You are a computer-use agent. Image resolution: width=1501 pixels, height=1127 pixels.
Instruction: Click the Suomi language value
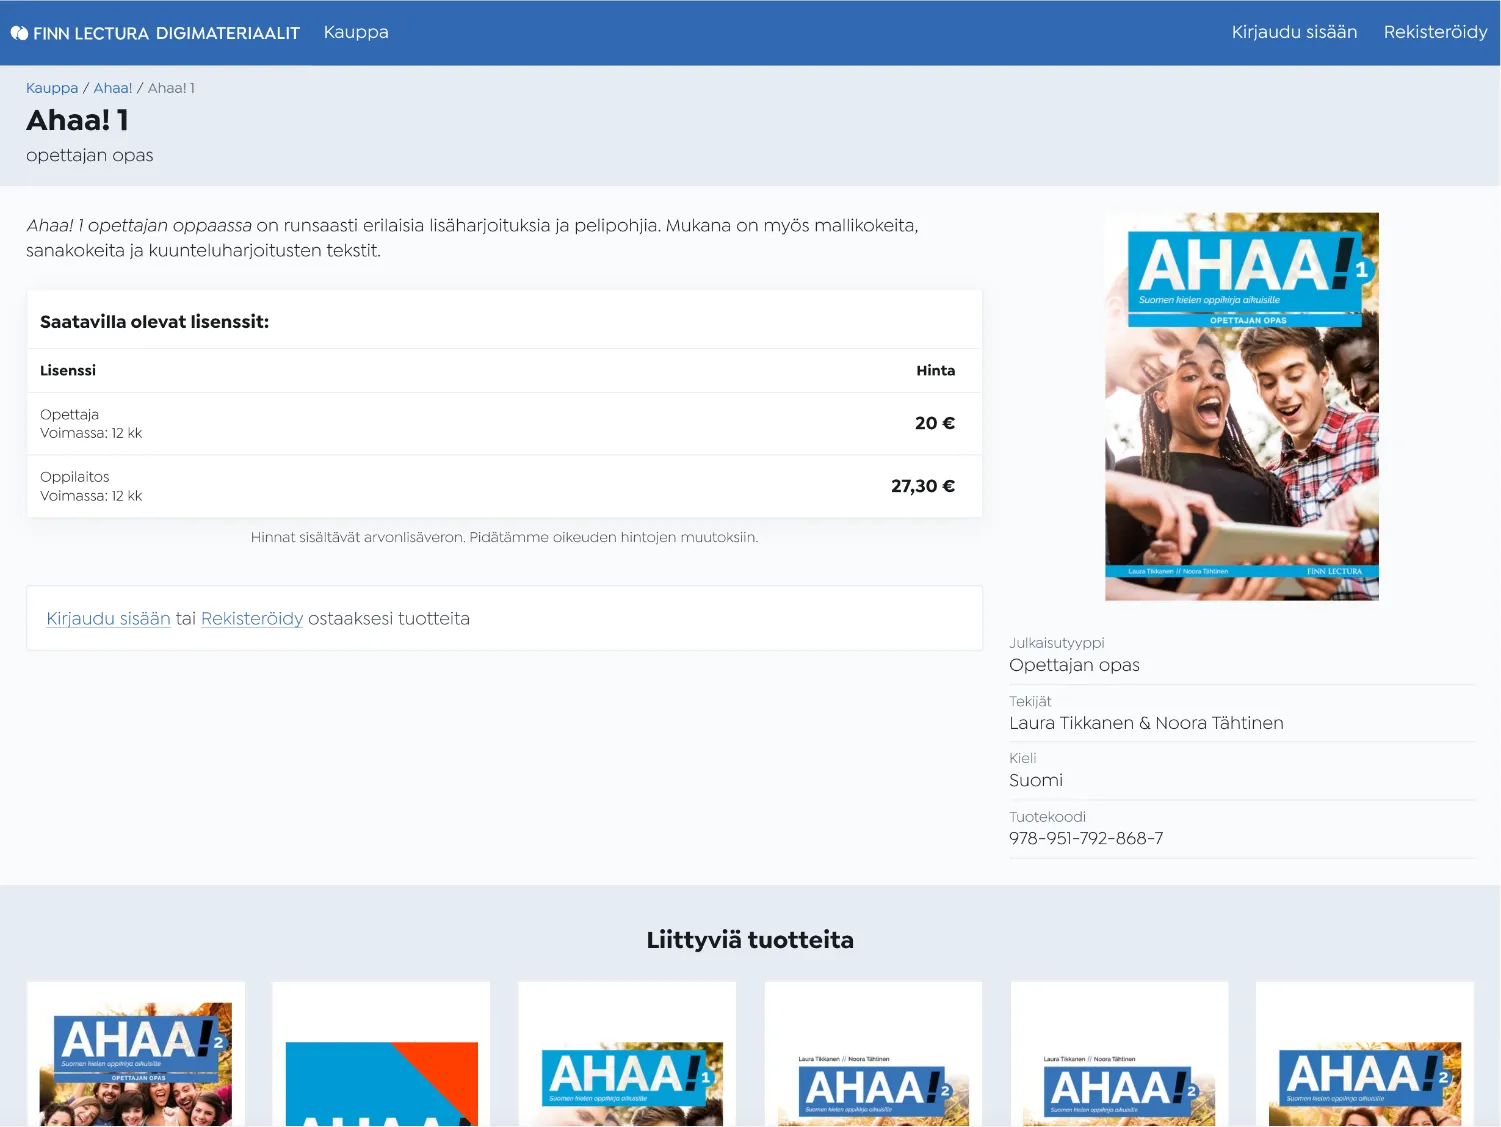tap(1036, 780)
